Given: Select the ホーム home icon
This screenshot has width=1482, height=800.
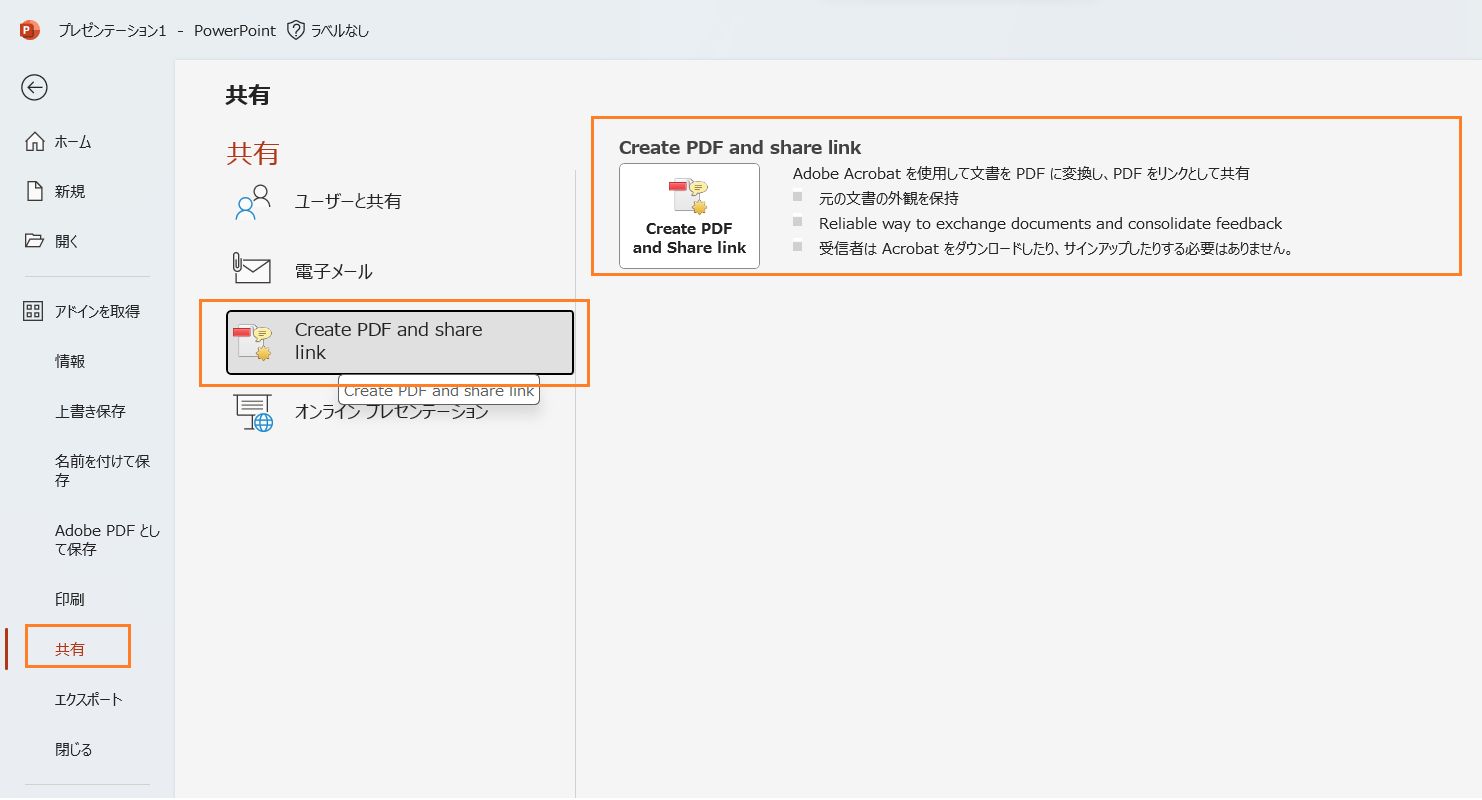Looking at the screenshot, I should point(34,141).
